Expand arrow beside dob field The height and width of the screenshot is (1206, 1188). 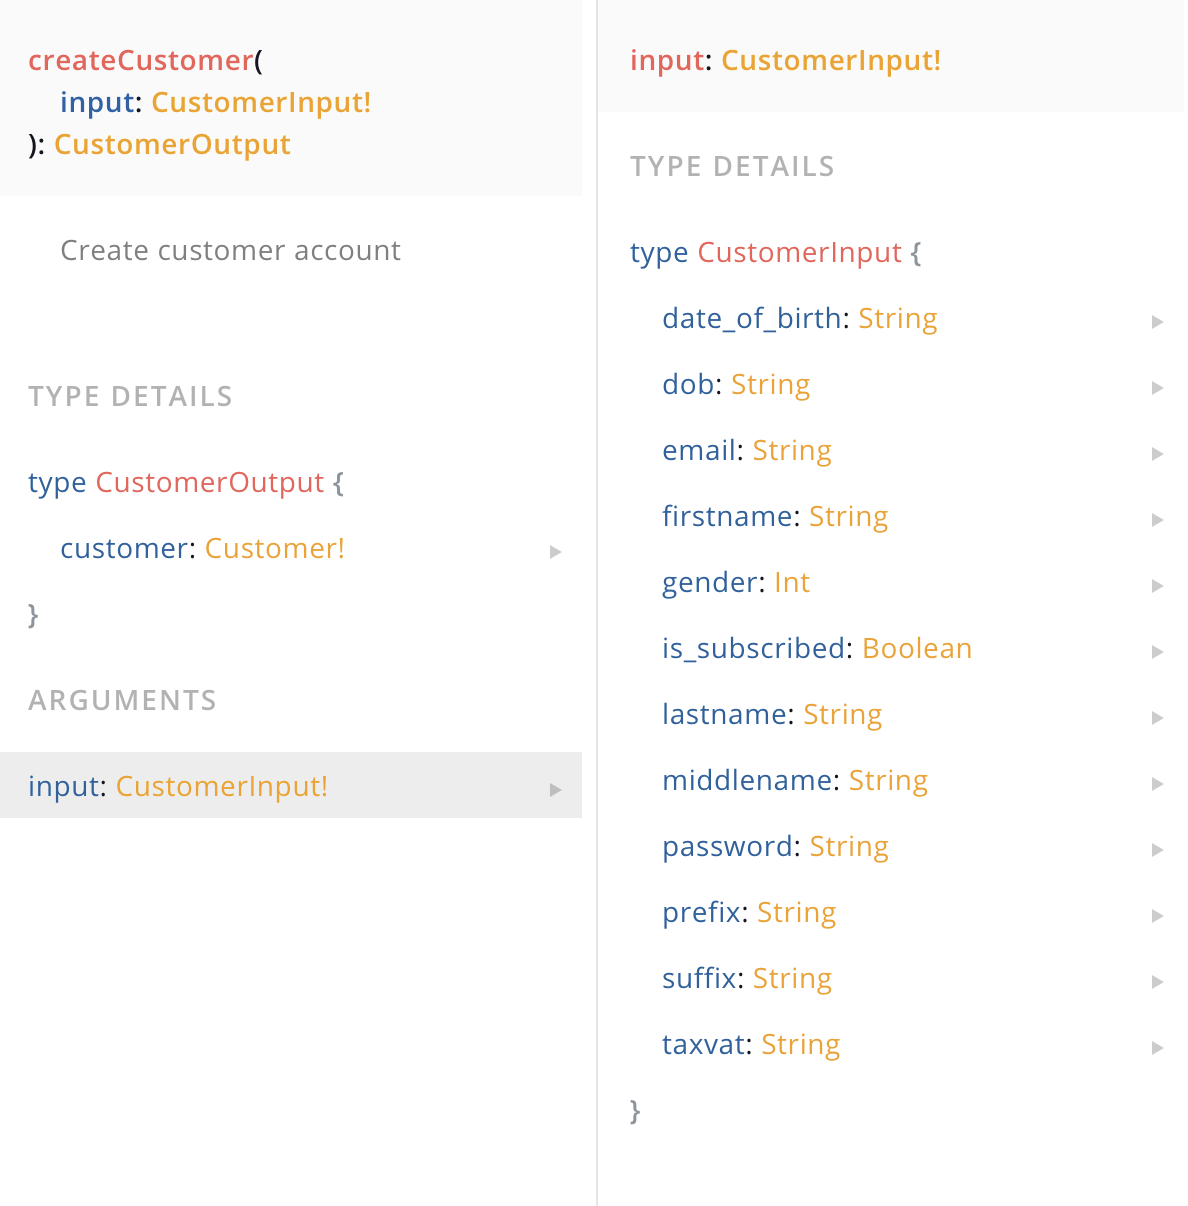[x=1157, y=388]
